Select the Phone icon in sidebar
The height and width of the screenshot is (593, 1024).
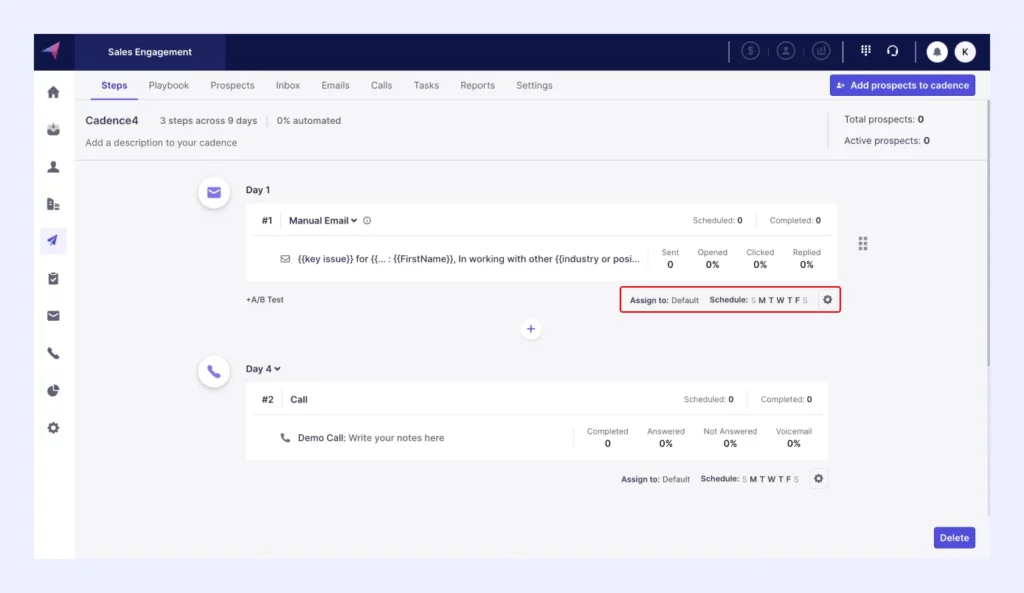53,353
